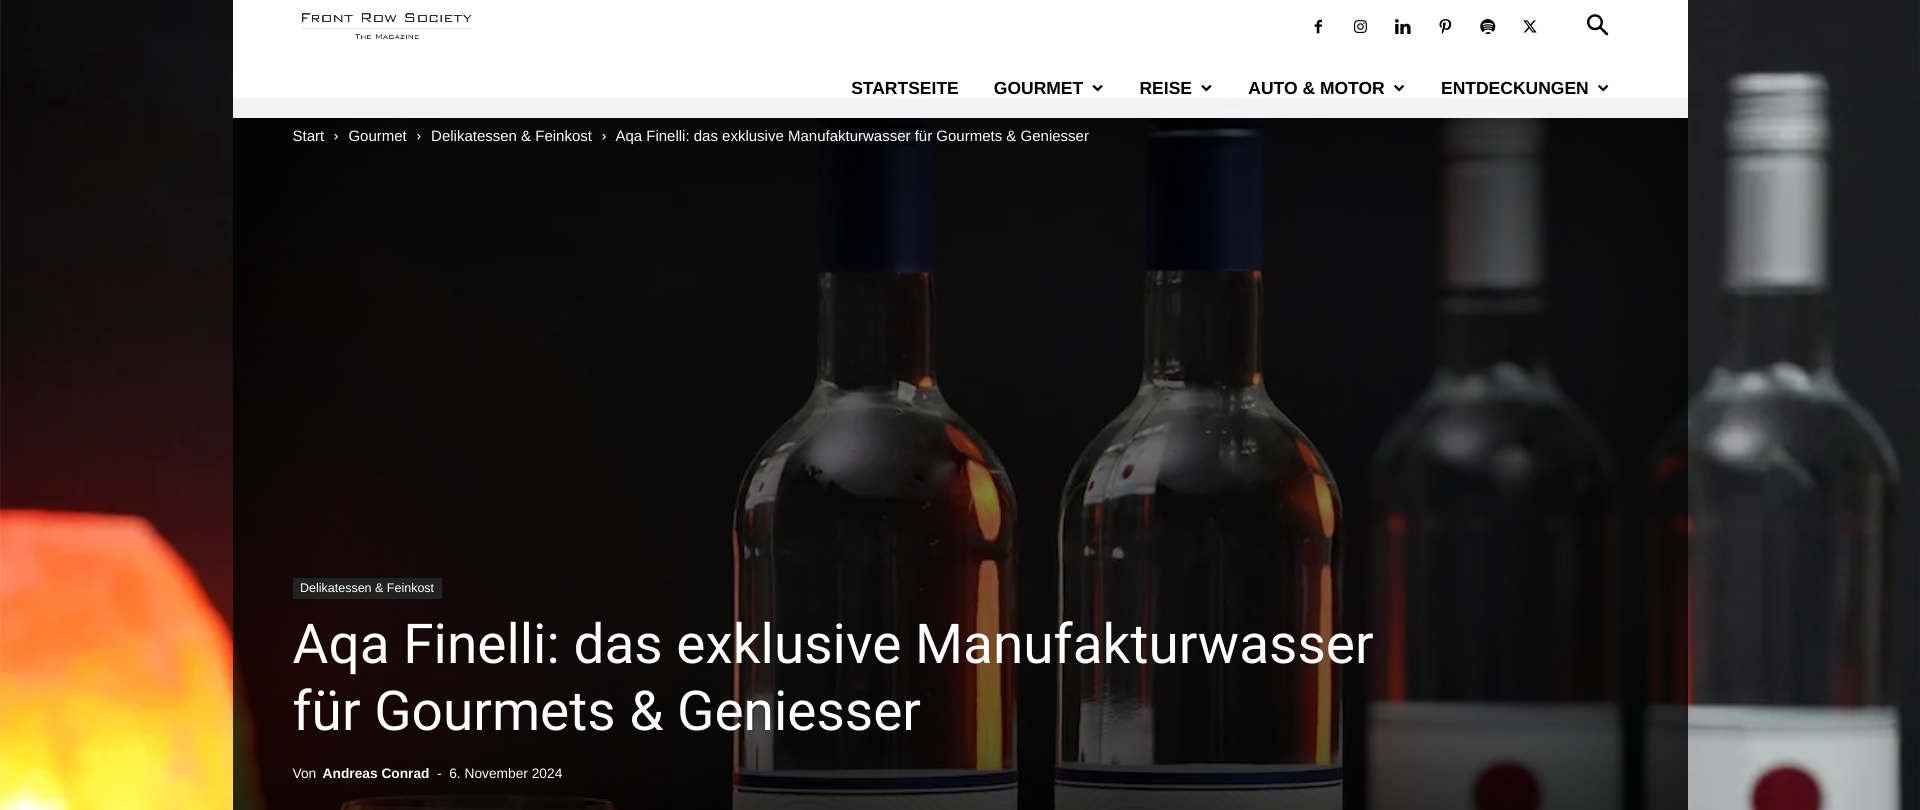Select the Gourmet menu label
This screenshot has height=810, width=1920.
(x=1038, y=88)
